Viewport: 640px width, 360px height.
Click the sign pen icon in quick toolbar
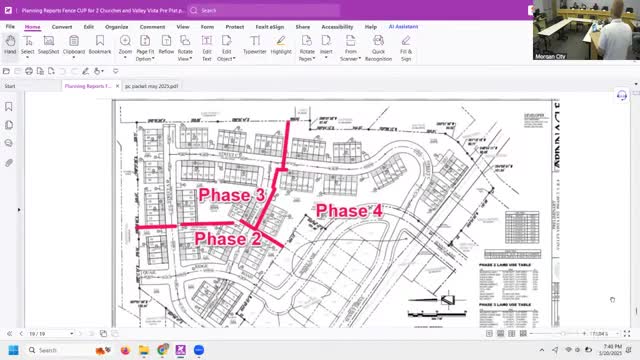click(x=85, y=71)
